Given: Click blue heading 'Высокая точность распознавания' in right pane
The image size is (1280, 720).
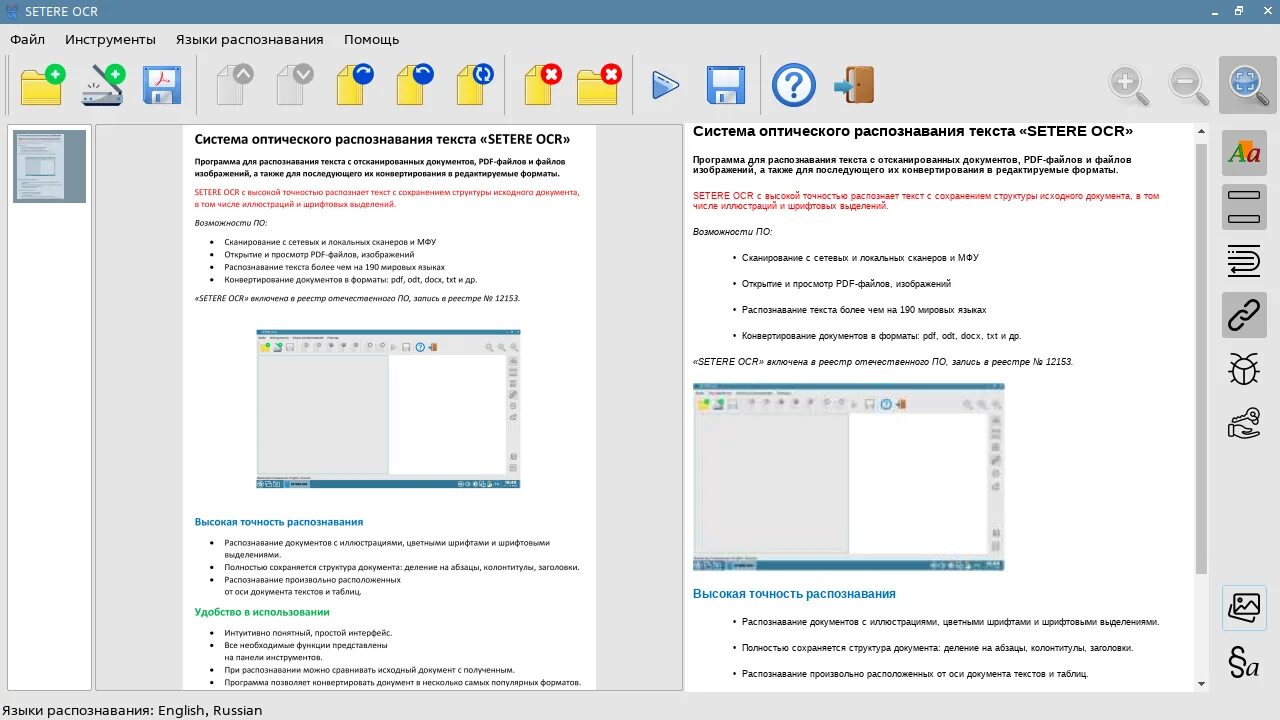Looking at the screenshot, I should point(794,594).
